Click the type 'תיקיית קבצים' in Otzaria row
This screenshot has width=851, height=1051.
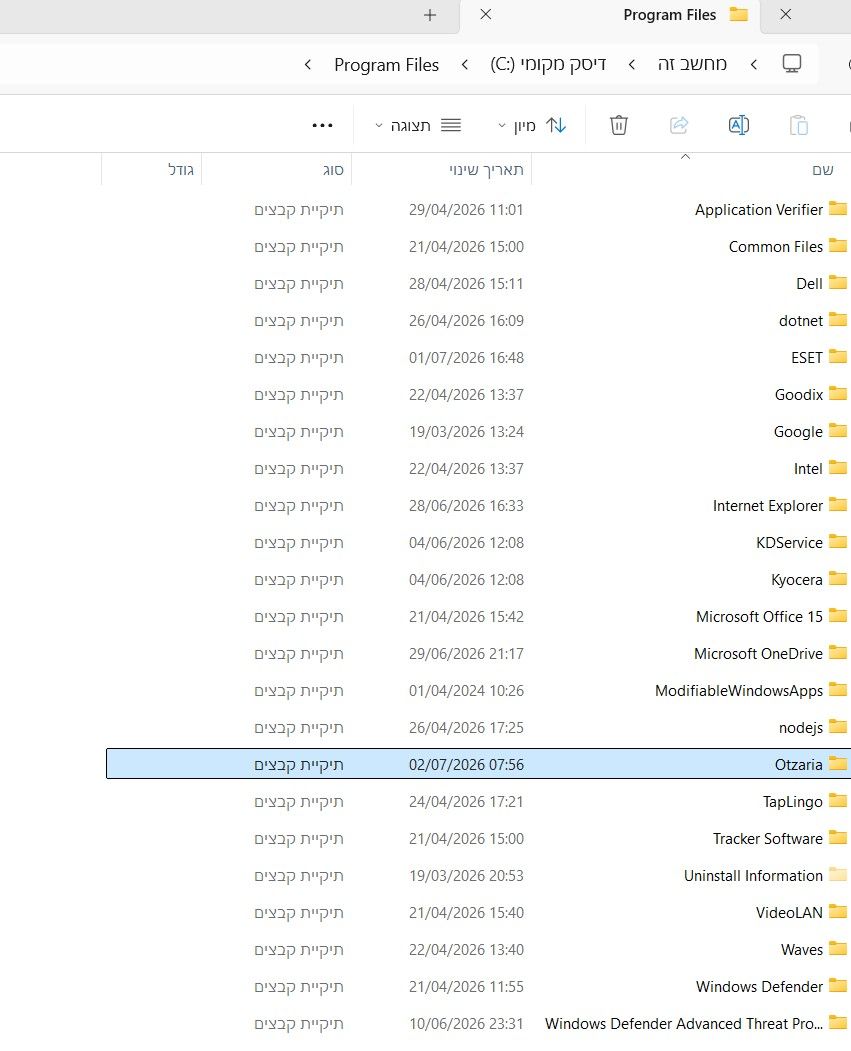[299, 765]
